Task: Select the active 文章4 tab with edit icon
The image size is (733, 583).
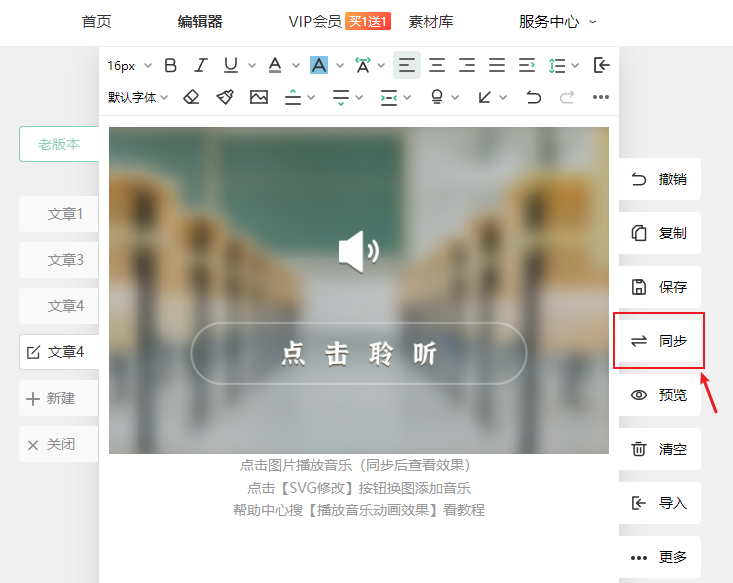Action: pos(59,352)
